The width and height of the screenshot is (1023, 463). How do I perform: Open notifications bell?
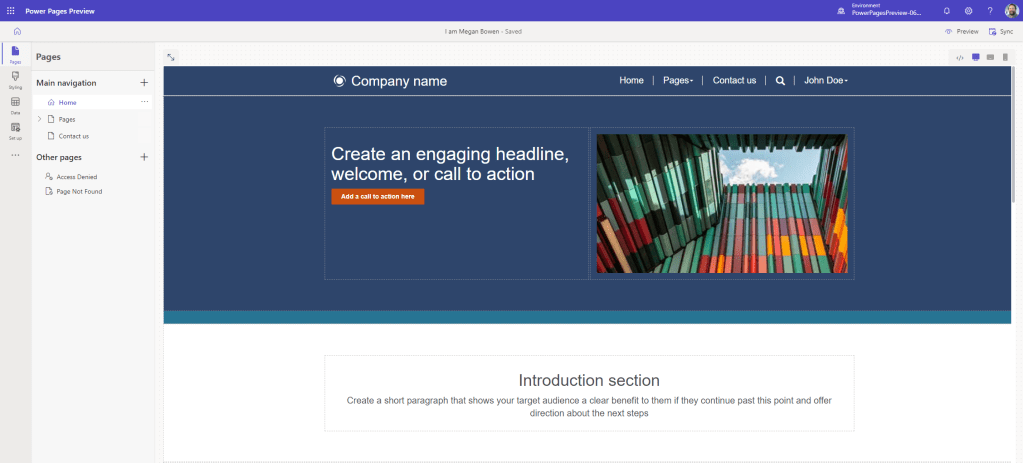point(947,10)
